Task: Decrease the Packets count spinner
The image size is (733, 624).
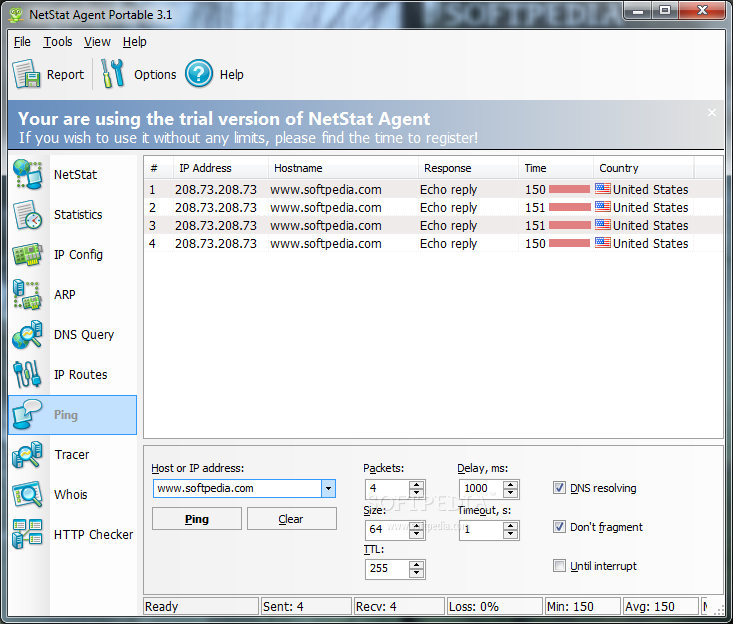Action: point(416,493)
